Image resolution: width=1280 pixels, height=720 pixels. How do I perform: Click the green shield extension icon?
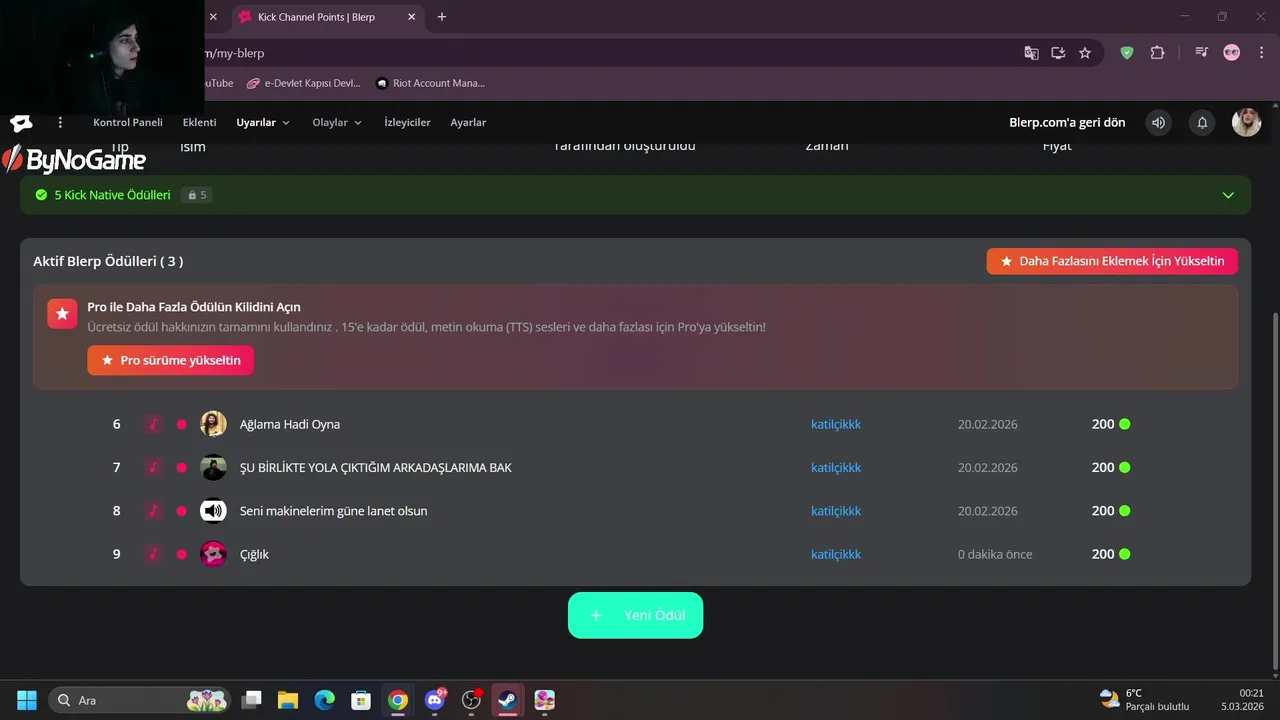point(1127,53)
